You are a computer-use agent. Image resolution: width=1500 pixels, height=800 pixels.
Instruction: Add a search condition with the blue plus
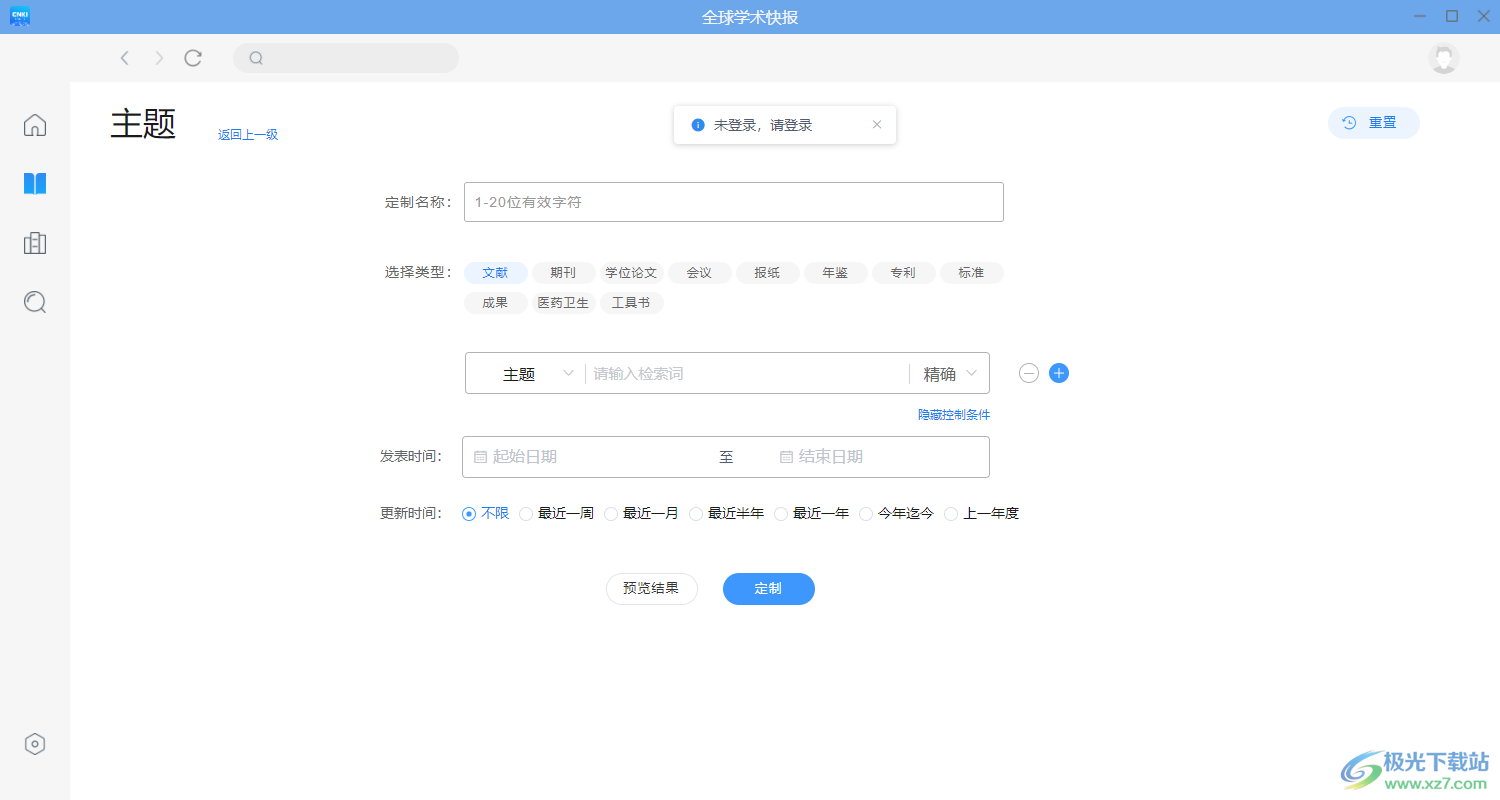pyautogui.click(x=1058, y=372)
